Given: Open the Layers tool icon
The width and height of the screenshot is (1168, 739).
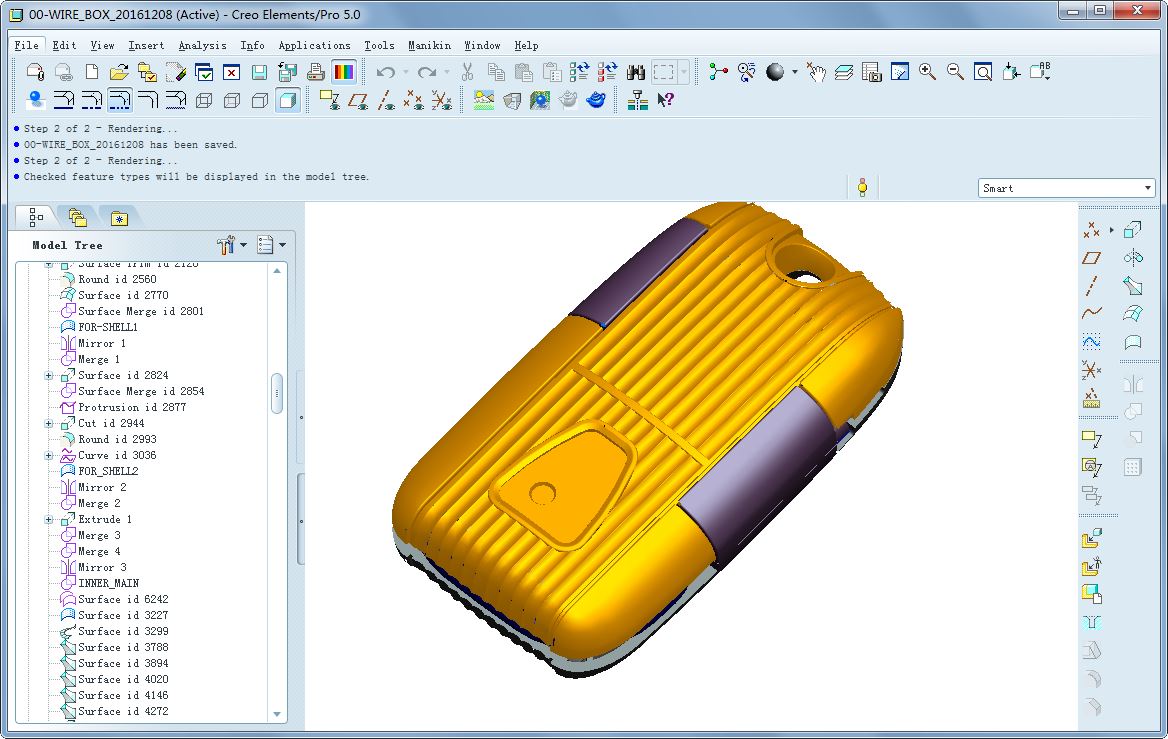Looking at the screenshot, I should [844, 72].
